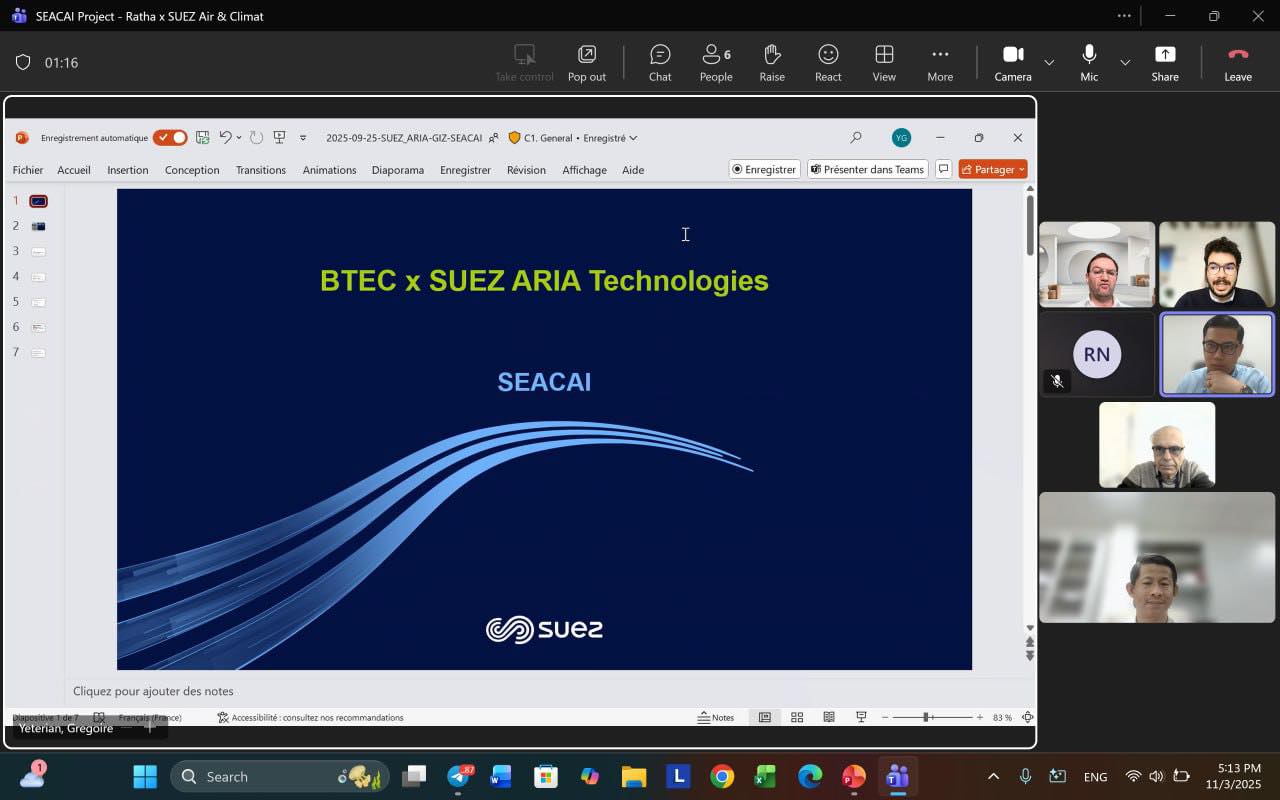Viewport: 1280px width, 800px height.
Task: Click Présenter dans Teams button
Action: [867, 170]
